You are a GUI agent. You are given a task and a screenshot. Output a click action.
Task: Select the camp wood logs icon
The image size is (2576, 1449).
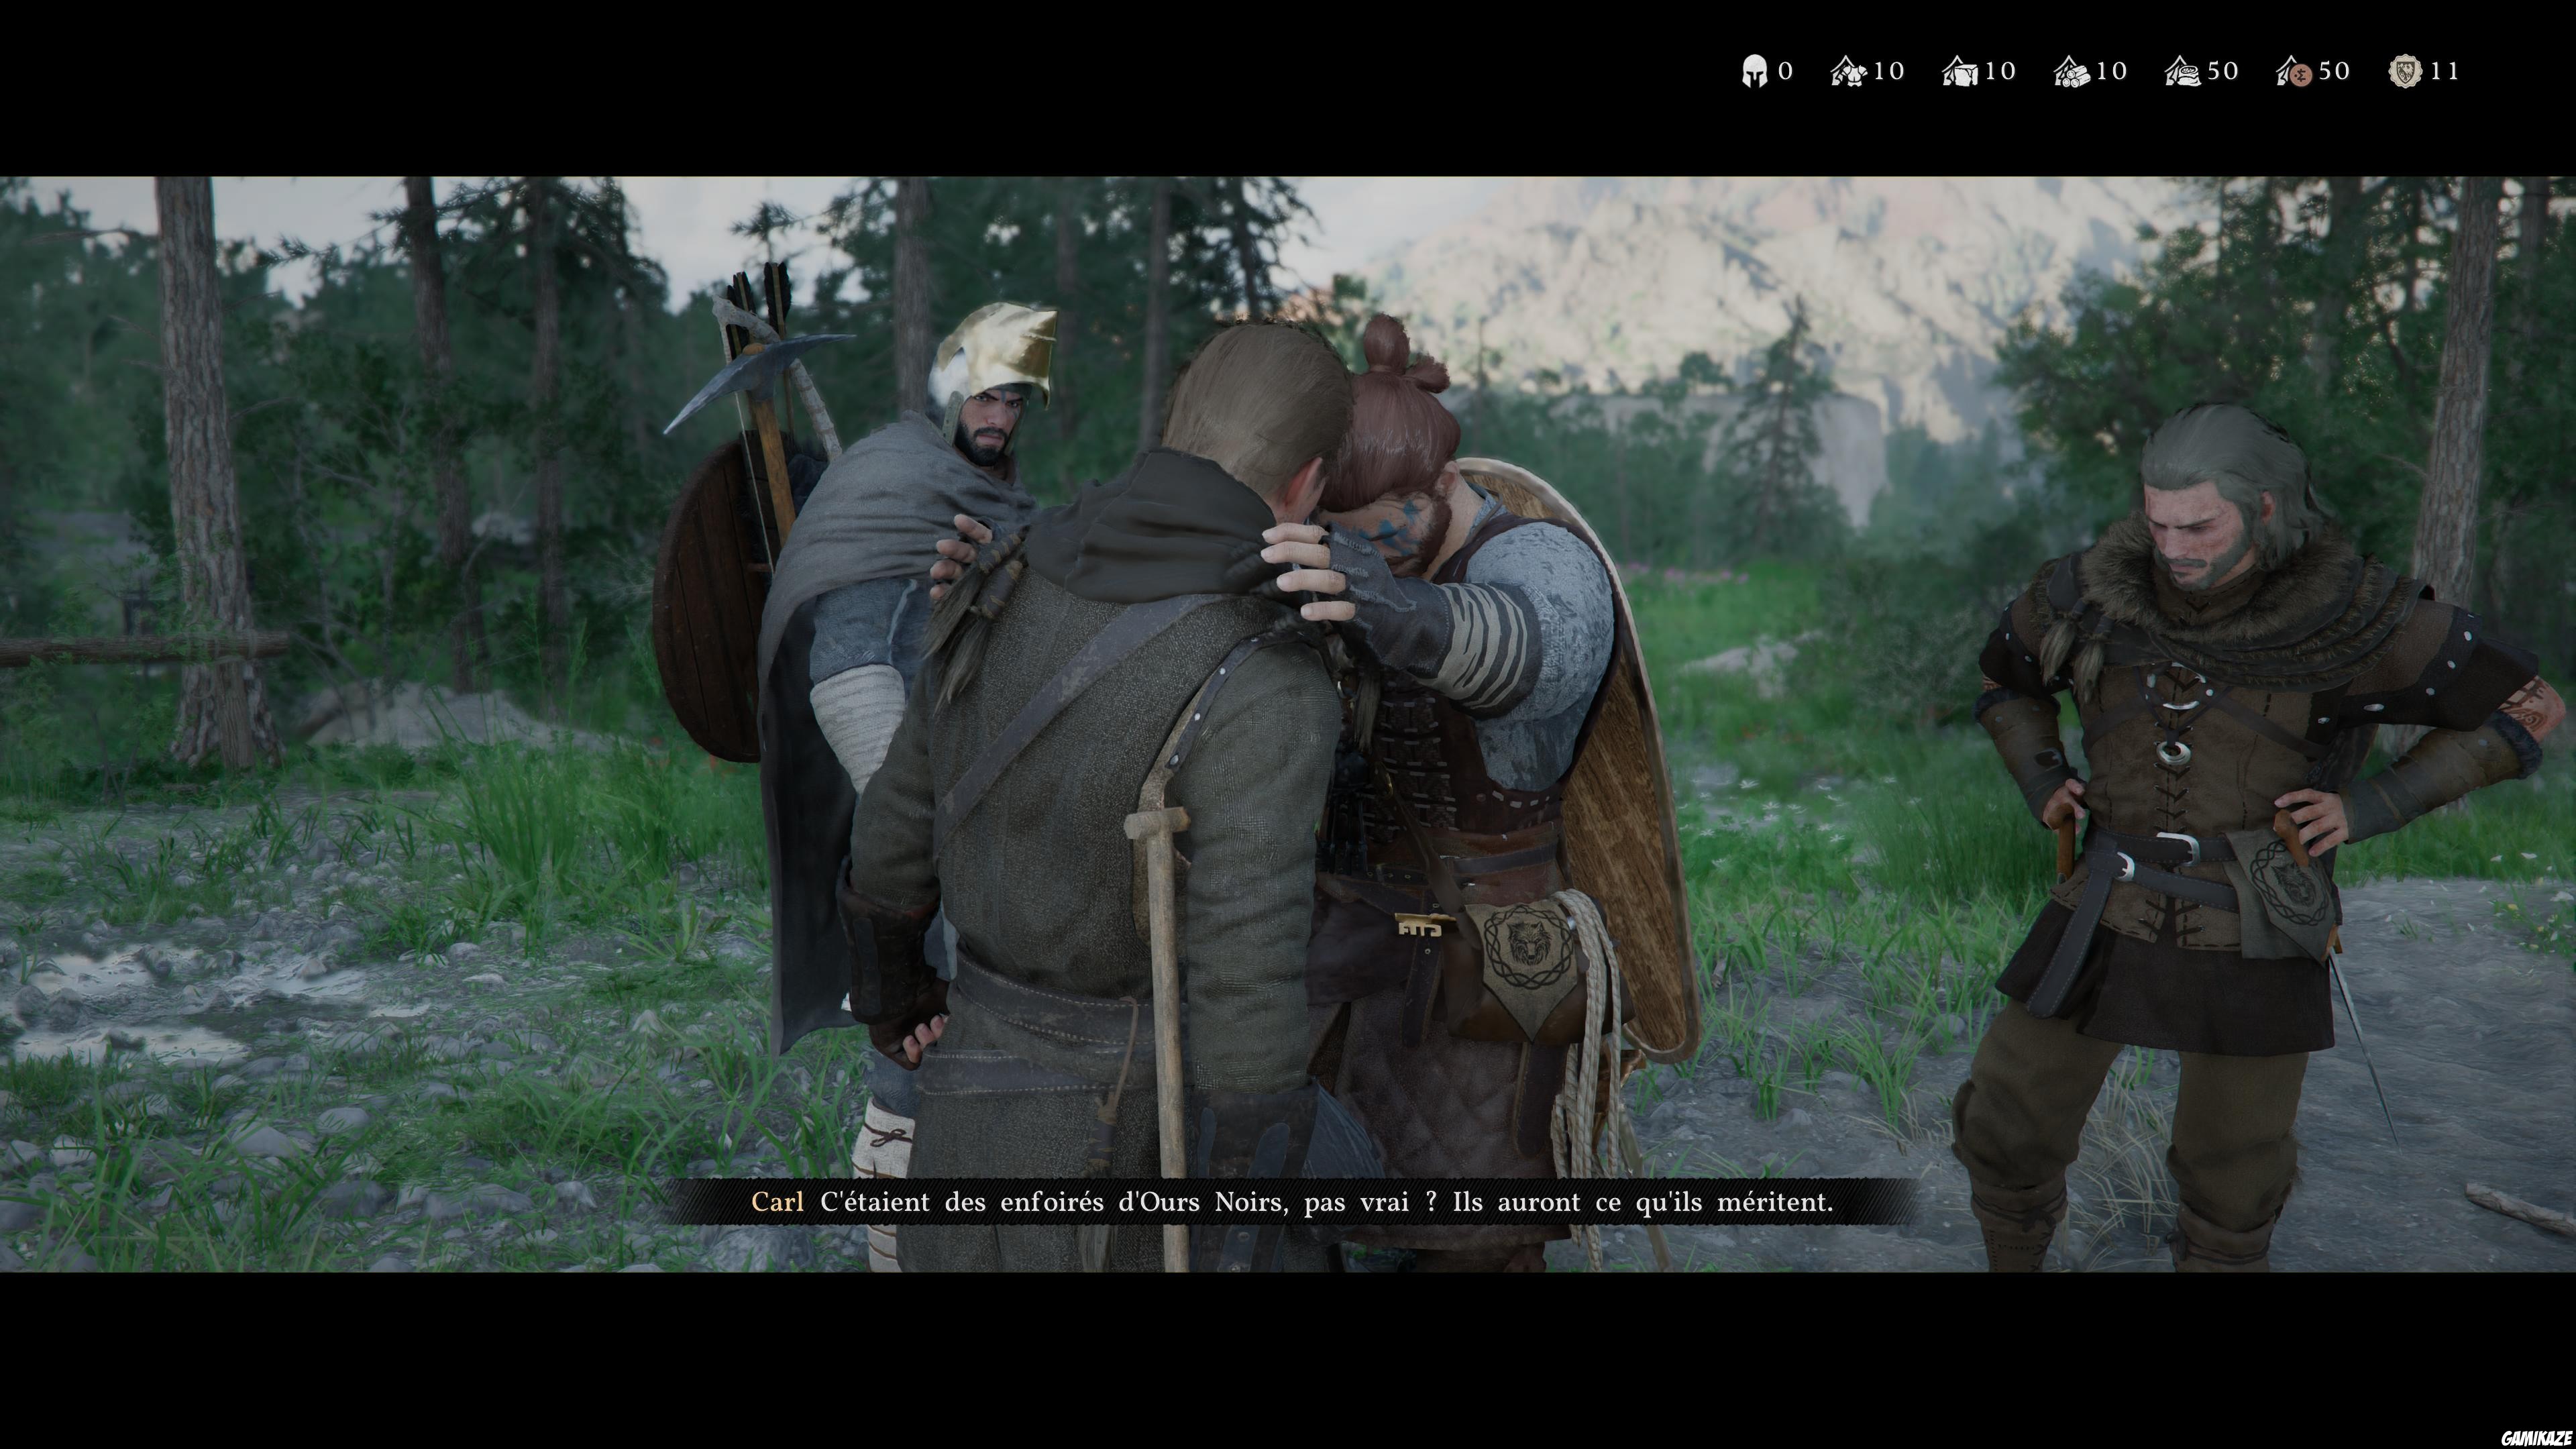point(2072,71)
